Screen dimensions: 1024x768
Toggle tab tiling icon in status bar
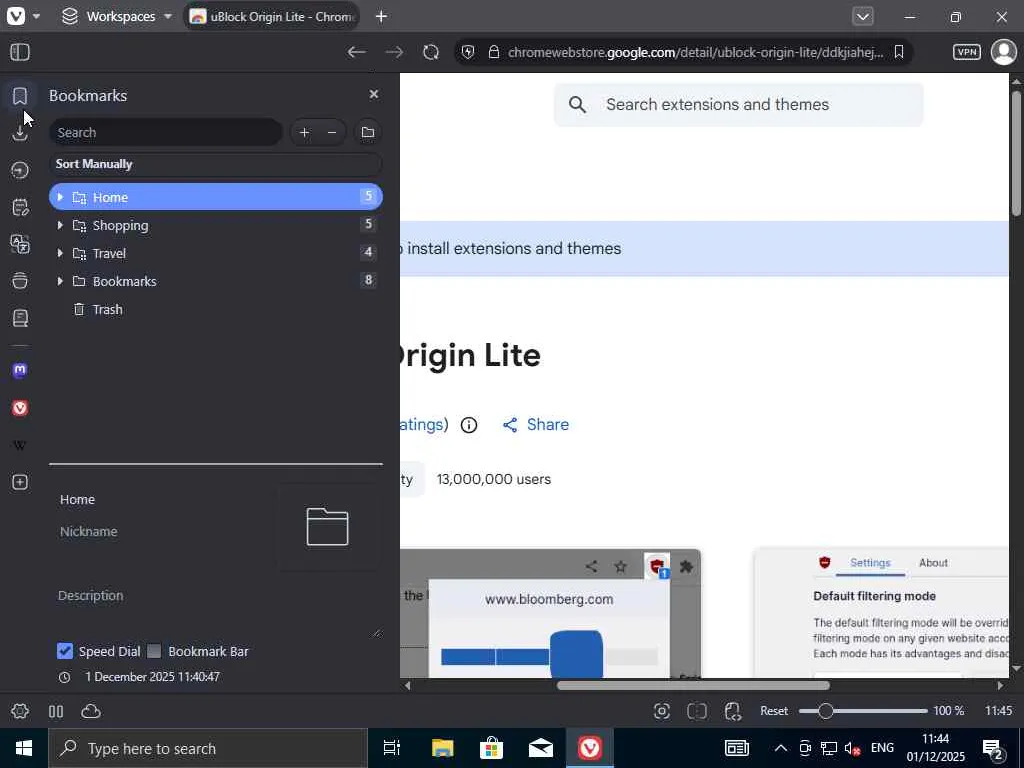tap(56, 711)
